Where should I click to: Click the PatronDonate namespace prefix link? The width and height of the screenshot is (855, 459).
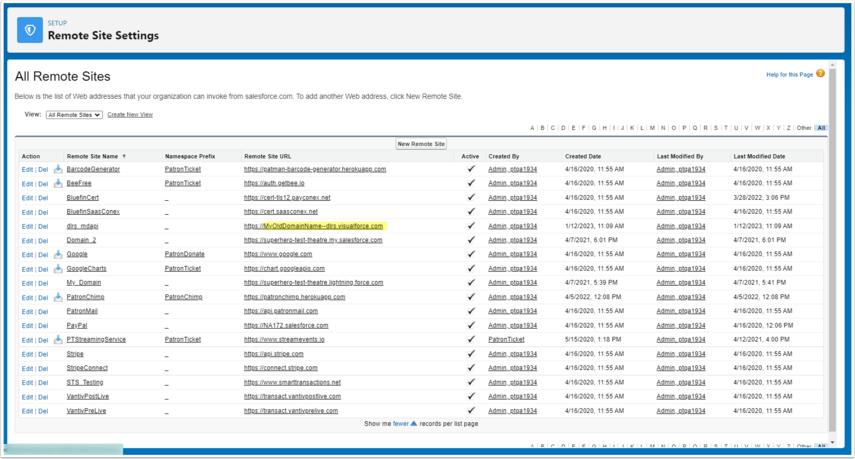point(184,254)
